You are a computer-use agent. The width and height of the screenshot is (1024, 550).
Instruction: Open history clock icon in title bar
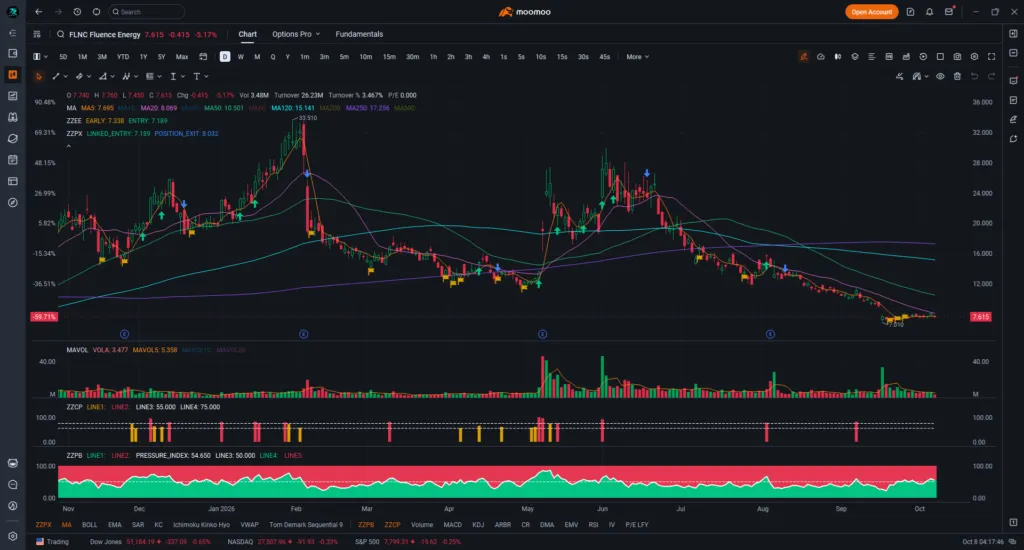click(77, 12)
